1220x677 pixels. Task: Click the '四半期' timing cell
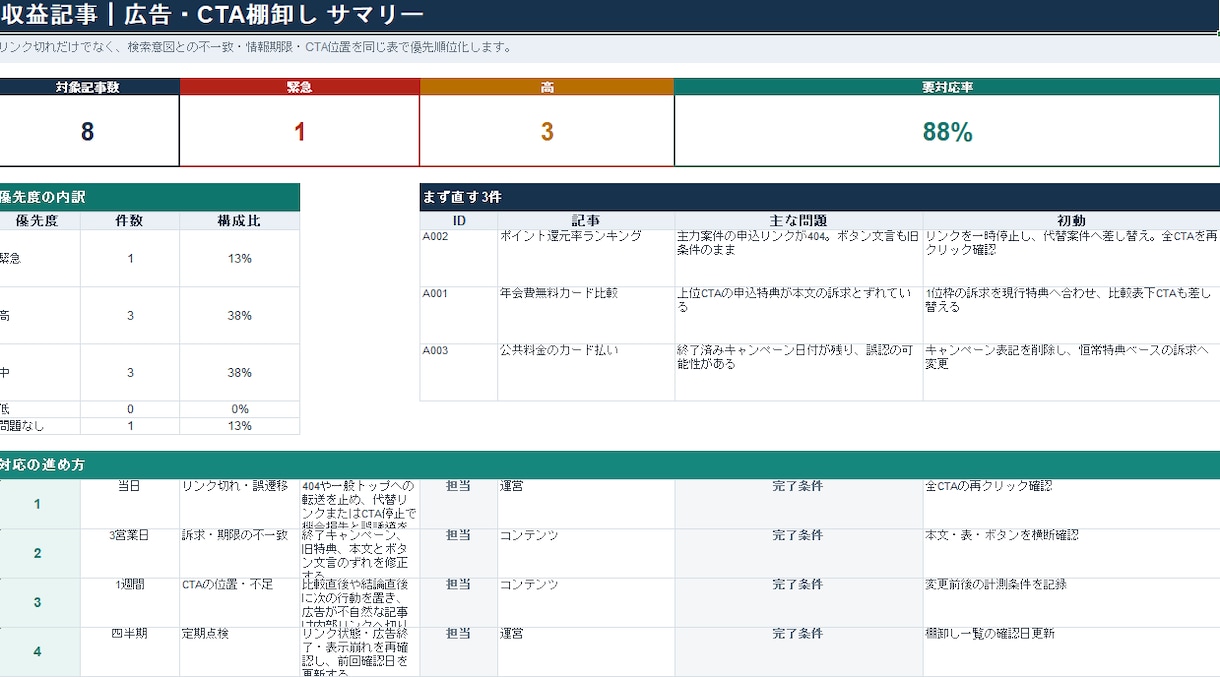click(130, 652)
